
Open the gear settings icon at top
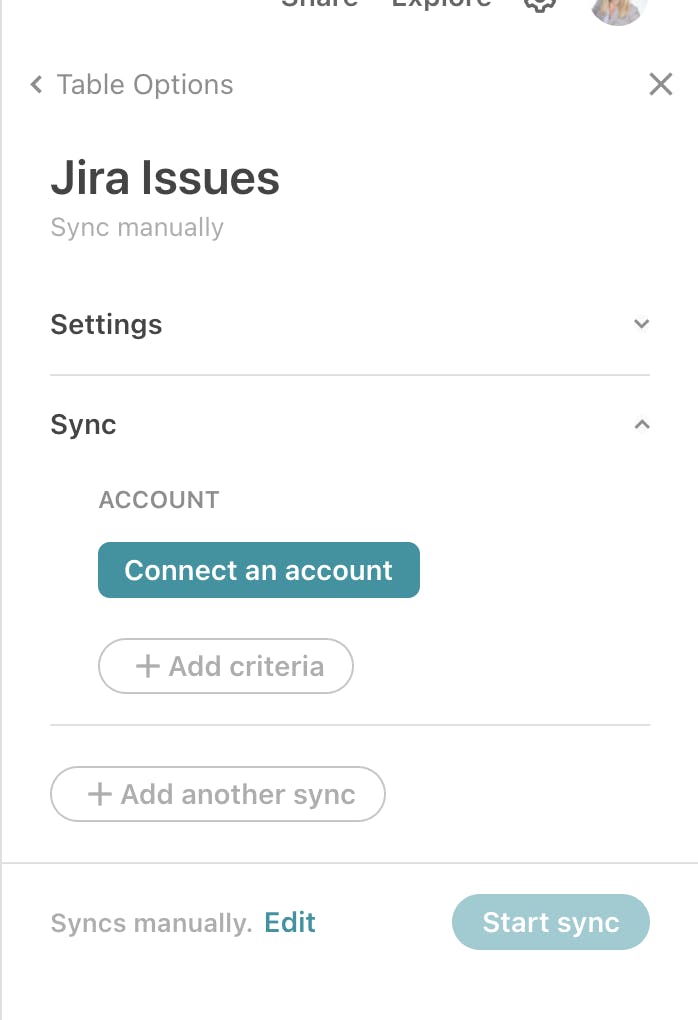click(x=540, y=5)
